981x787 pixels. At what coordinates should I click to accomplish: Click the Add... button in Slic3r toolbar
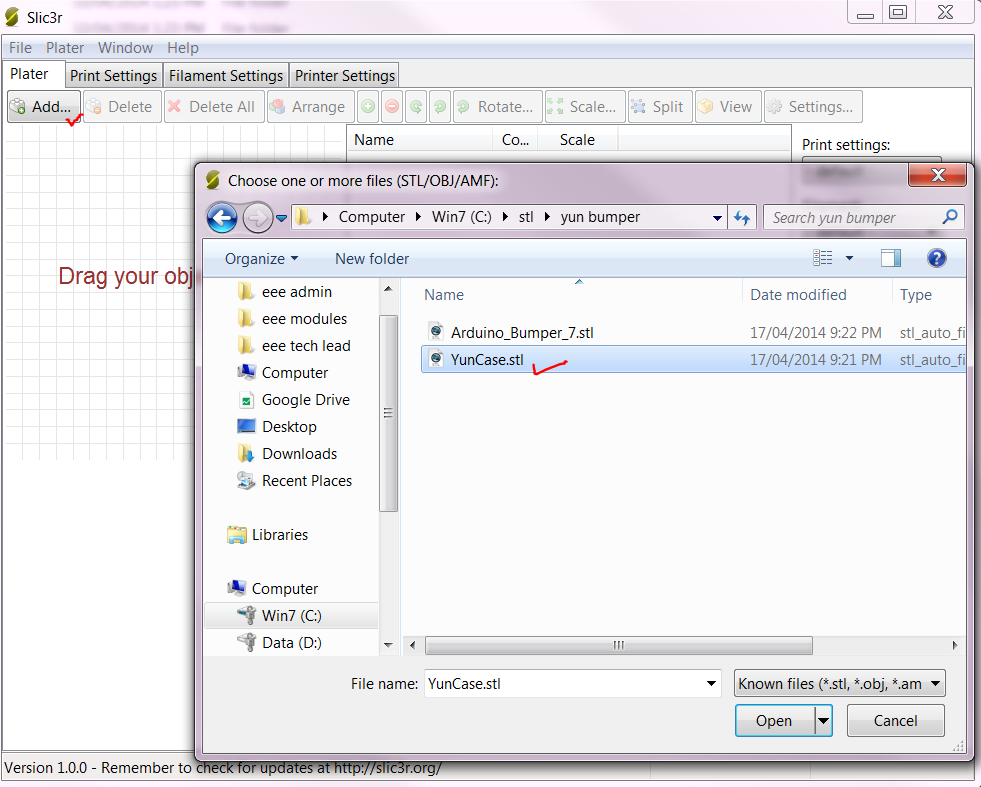(44, 106)
